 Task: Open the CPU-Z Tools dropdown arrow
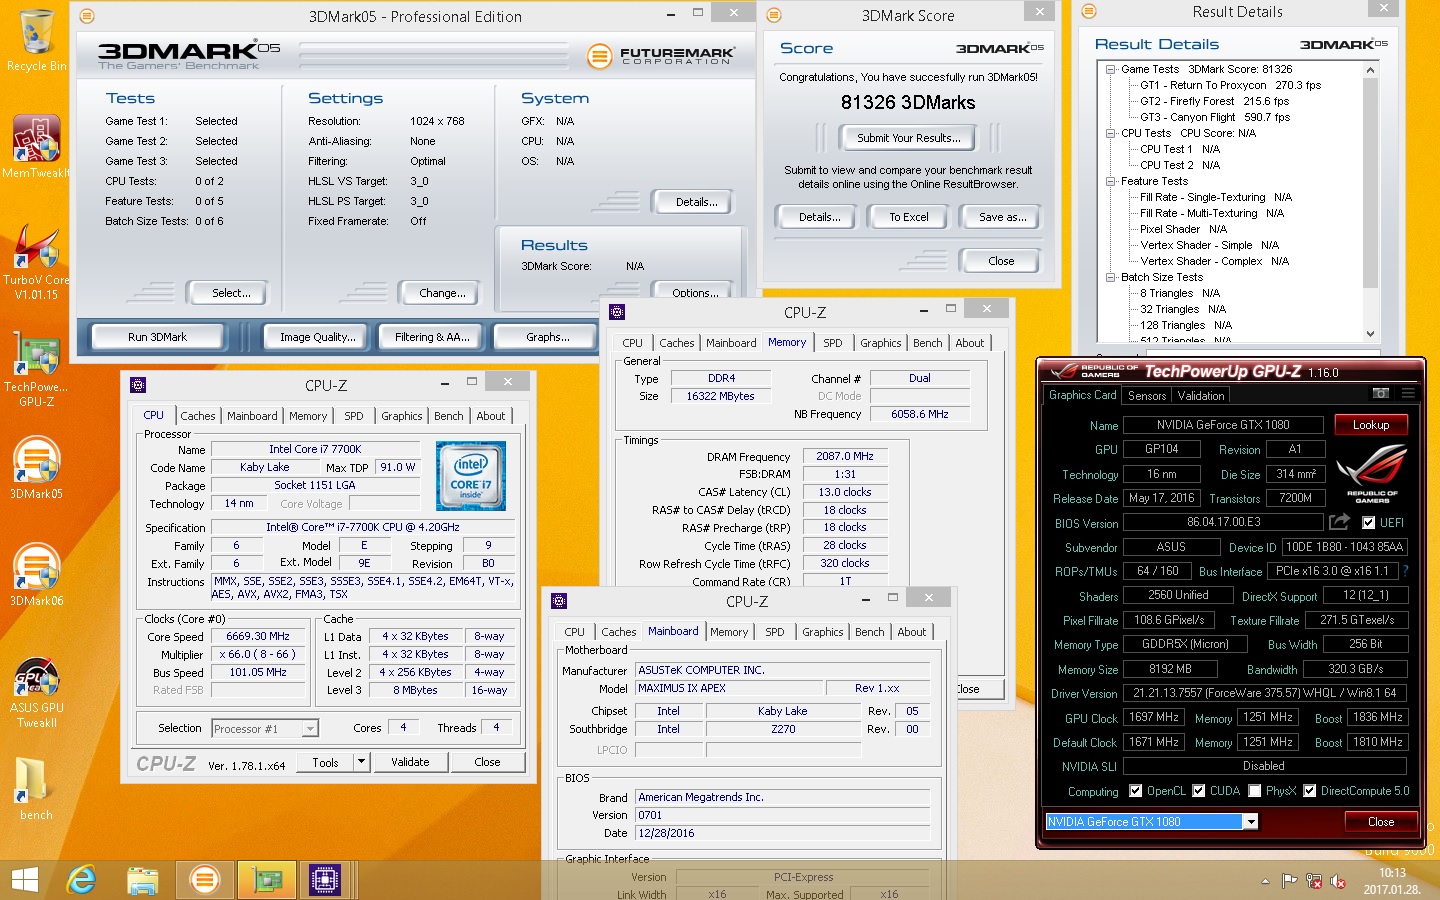tap(362, 762)
